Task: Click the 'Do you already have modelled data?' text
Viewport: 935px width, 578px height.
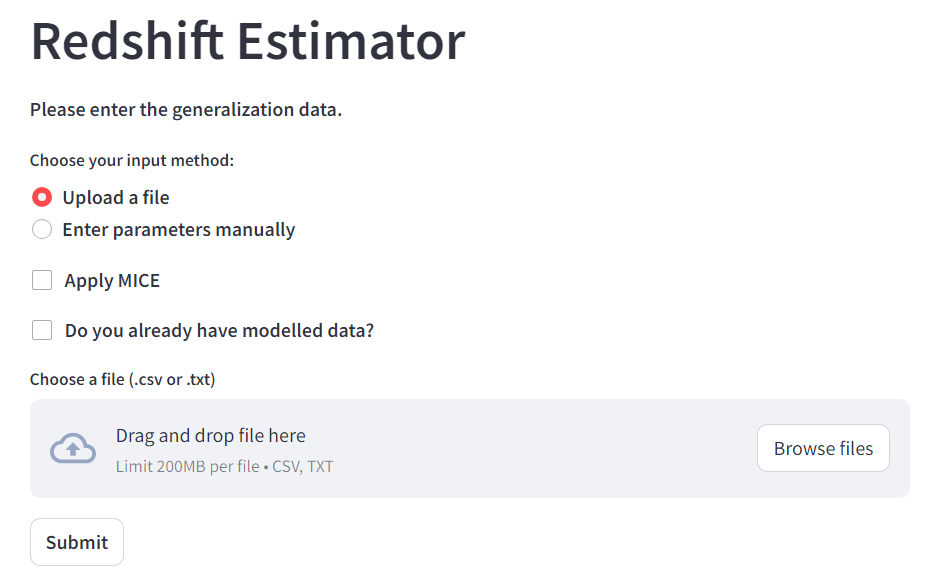Action: (x=219, y=330)
